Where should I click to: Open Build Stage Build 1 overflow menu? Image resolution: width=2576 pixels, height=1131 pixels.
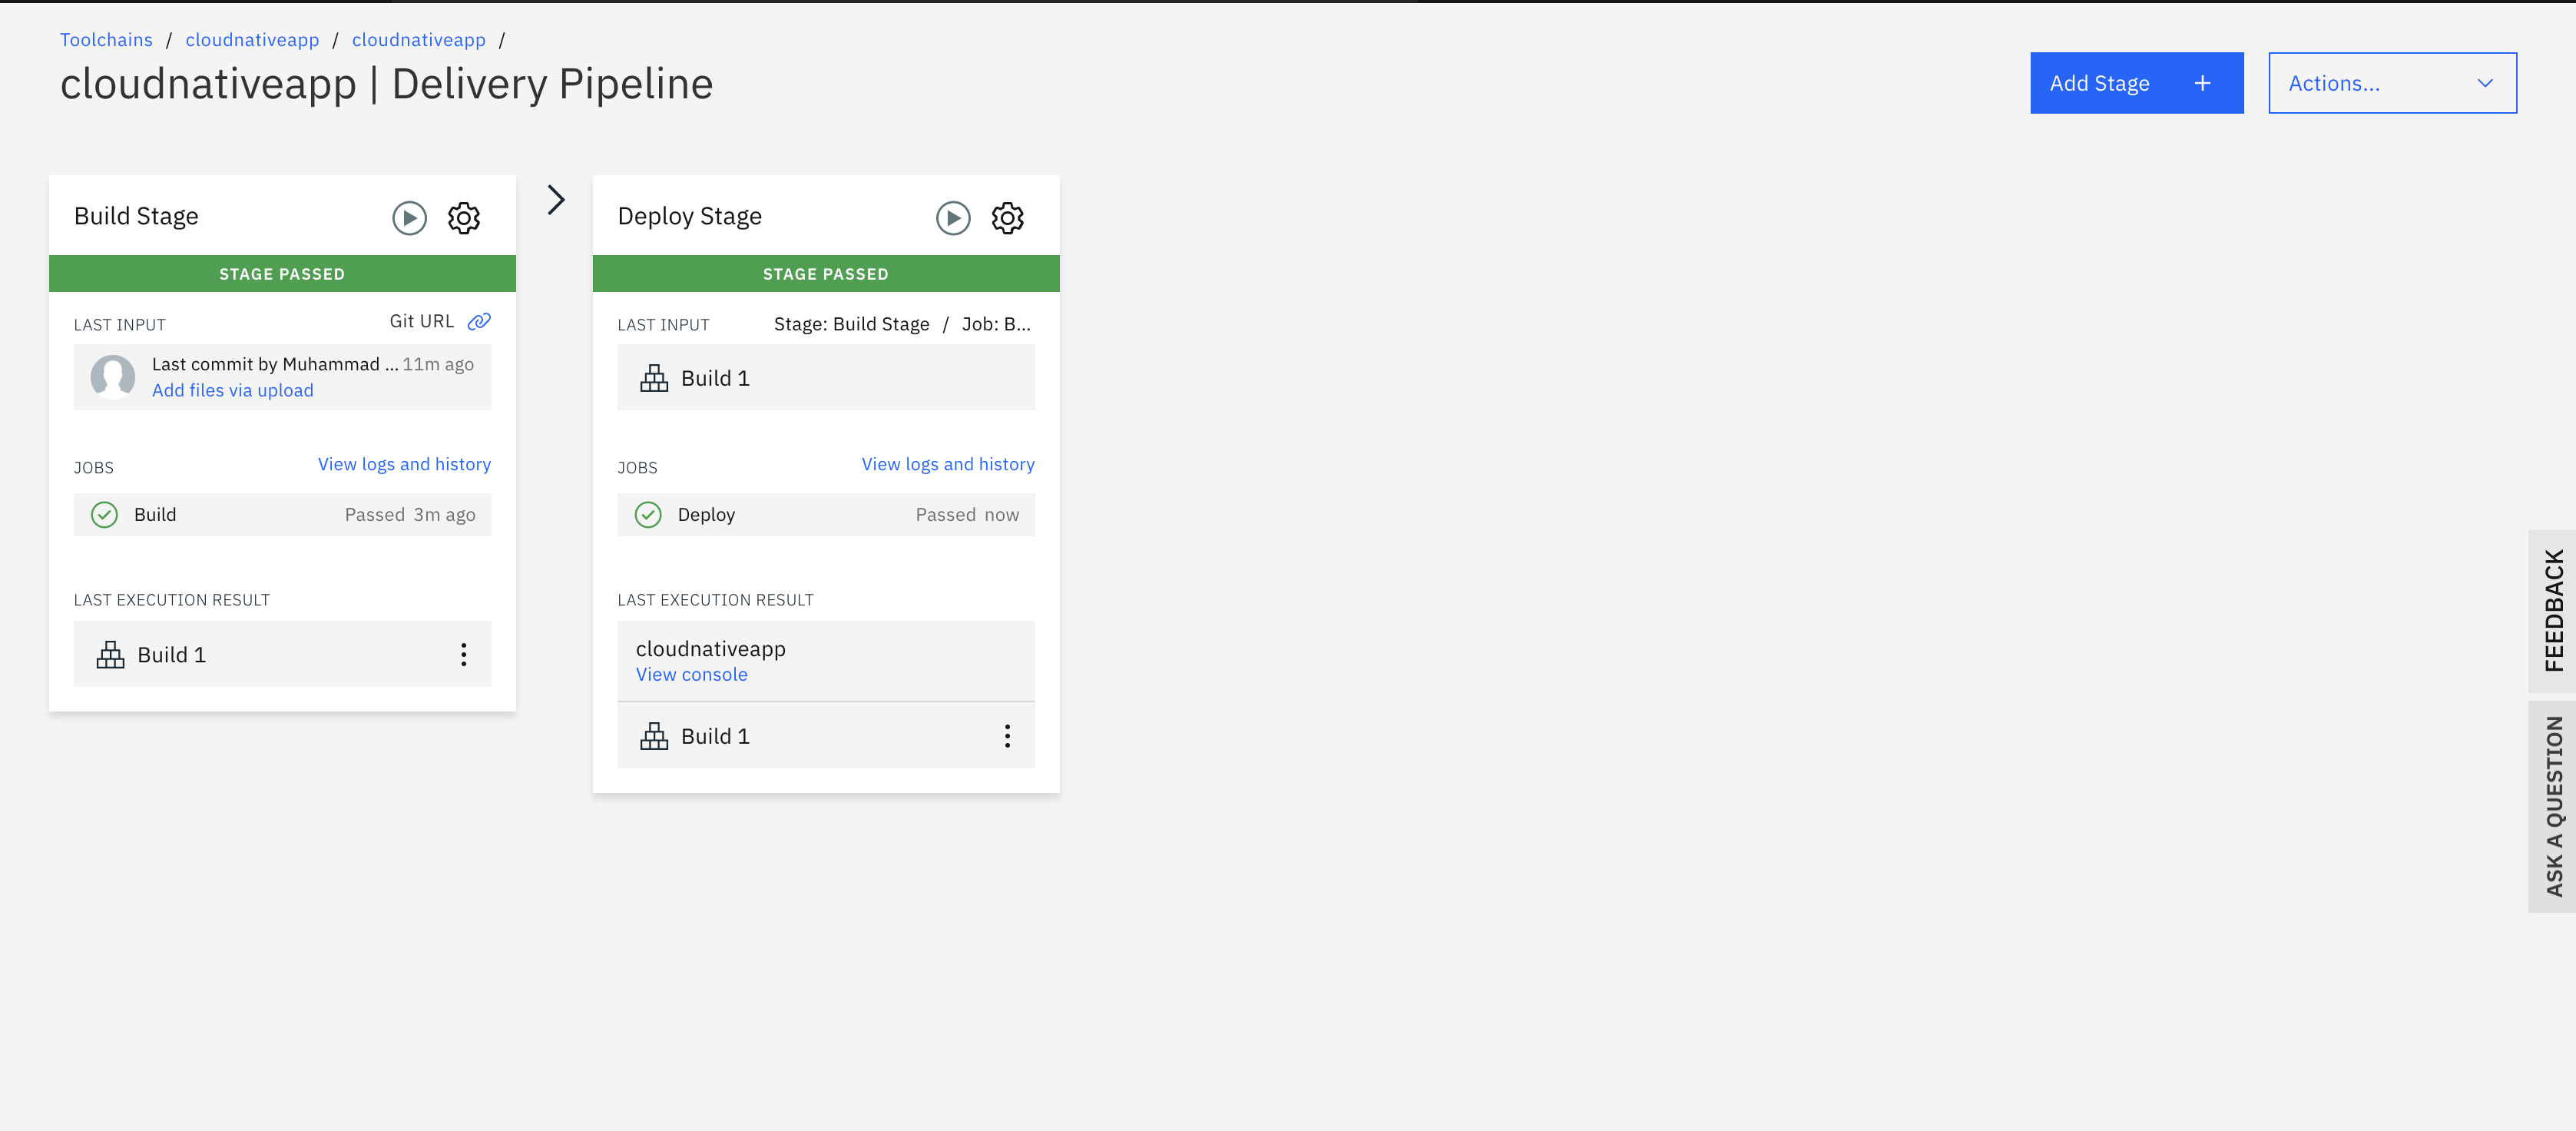463,654
